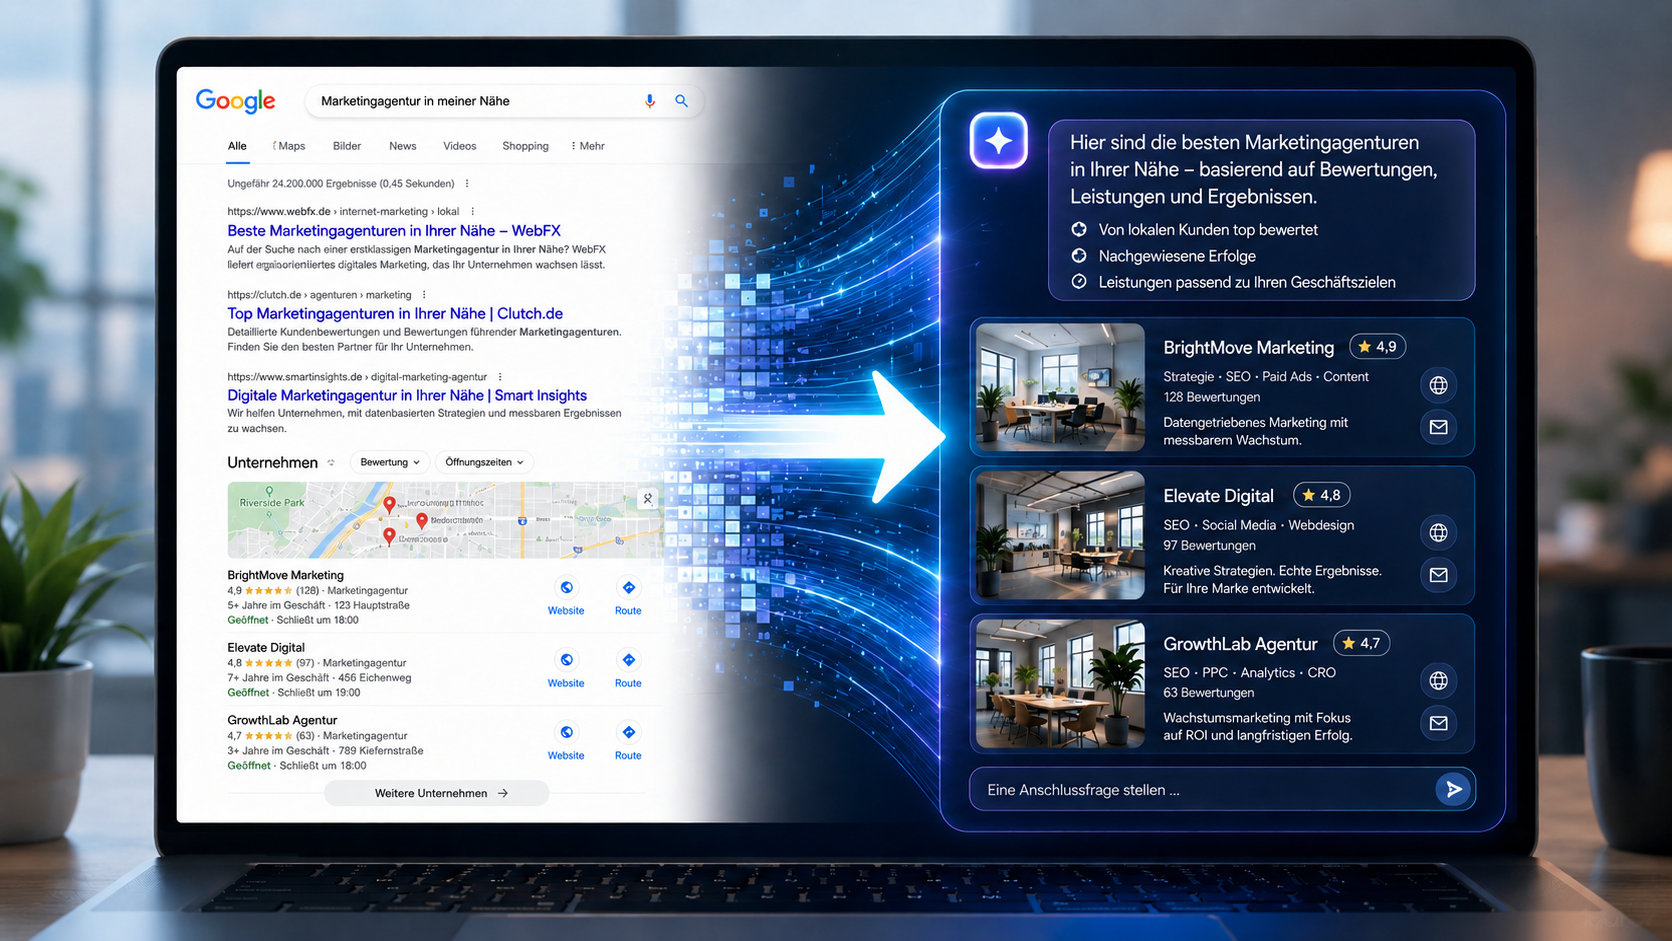Open GrowthLab Agentur globe website icon

(1438, 681)
